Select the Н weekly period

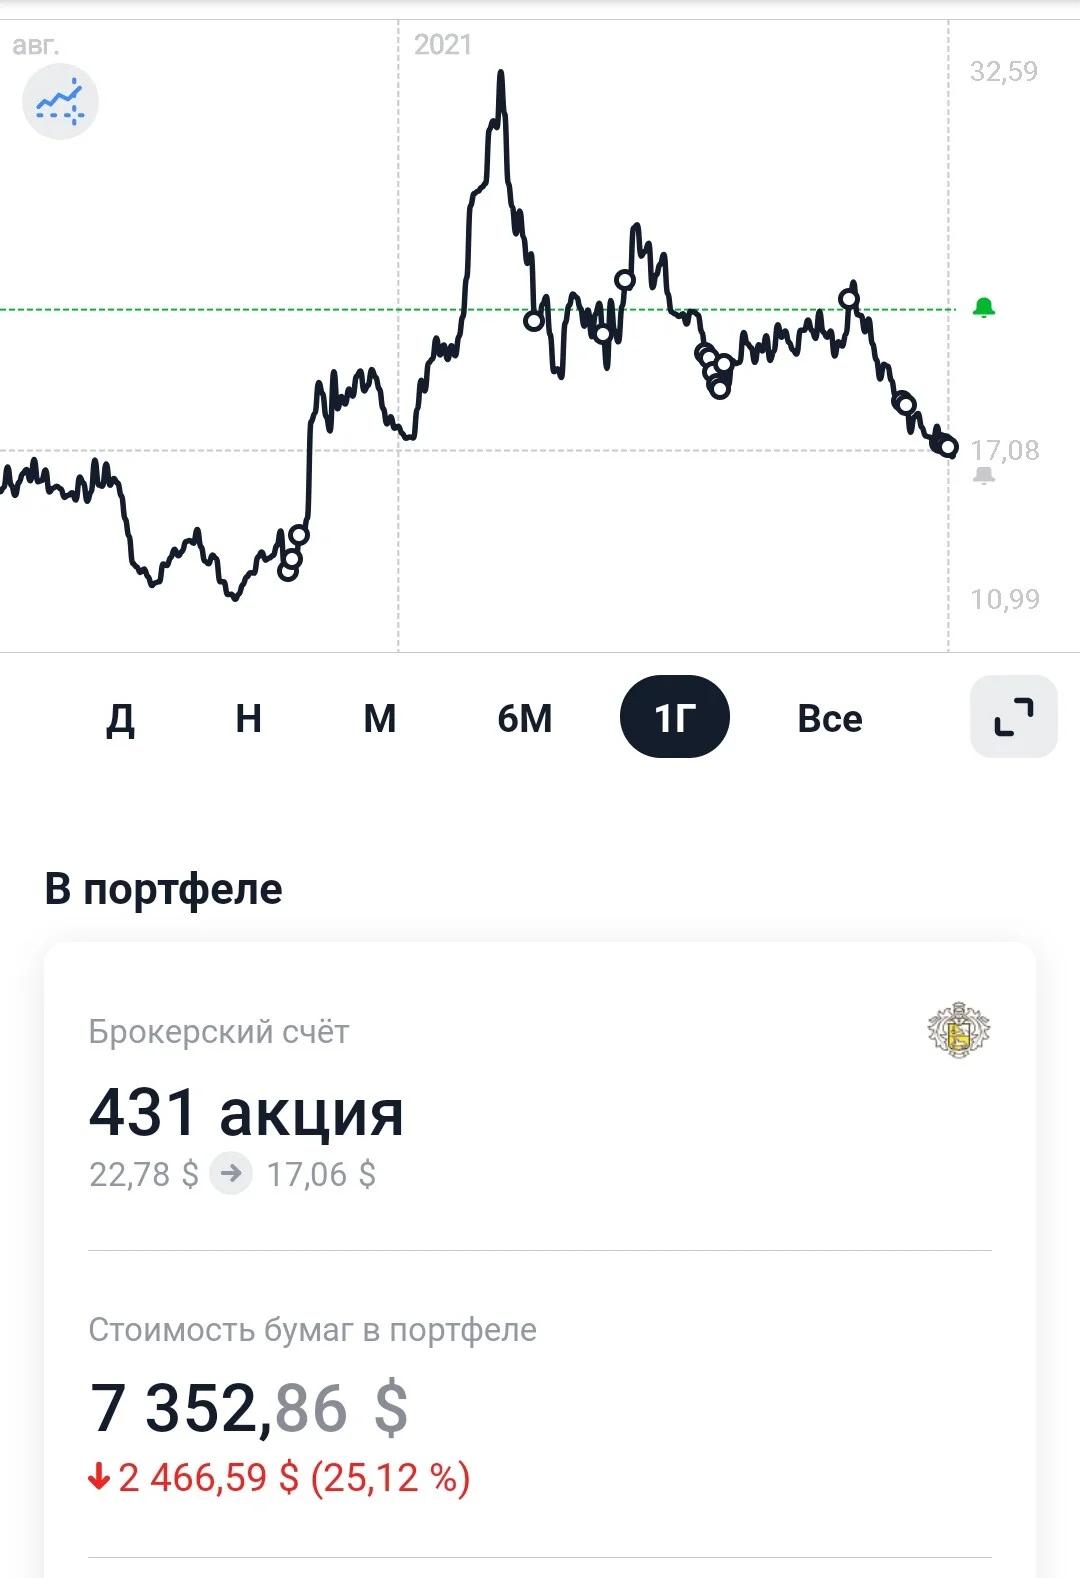coord(249,718)
